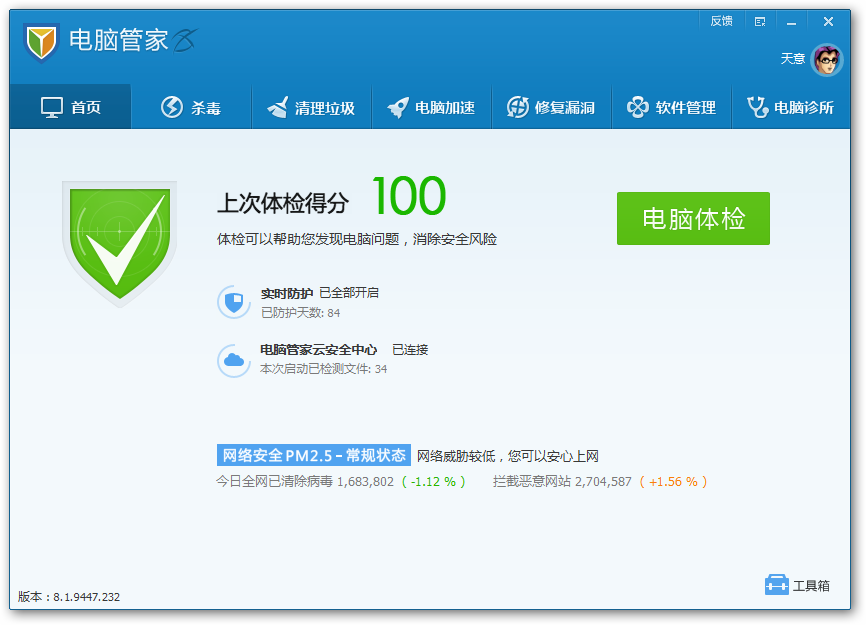866x625 pixels.
Task: Click the 天意 username
Action: [793, 59]
